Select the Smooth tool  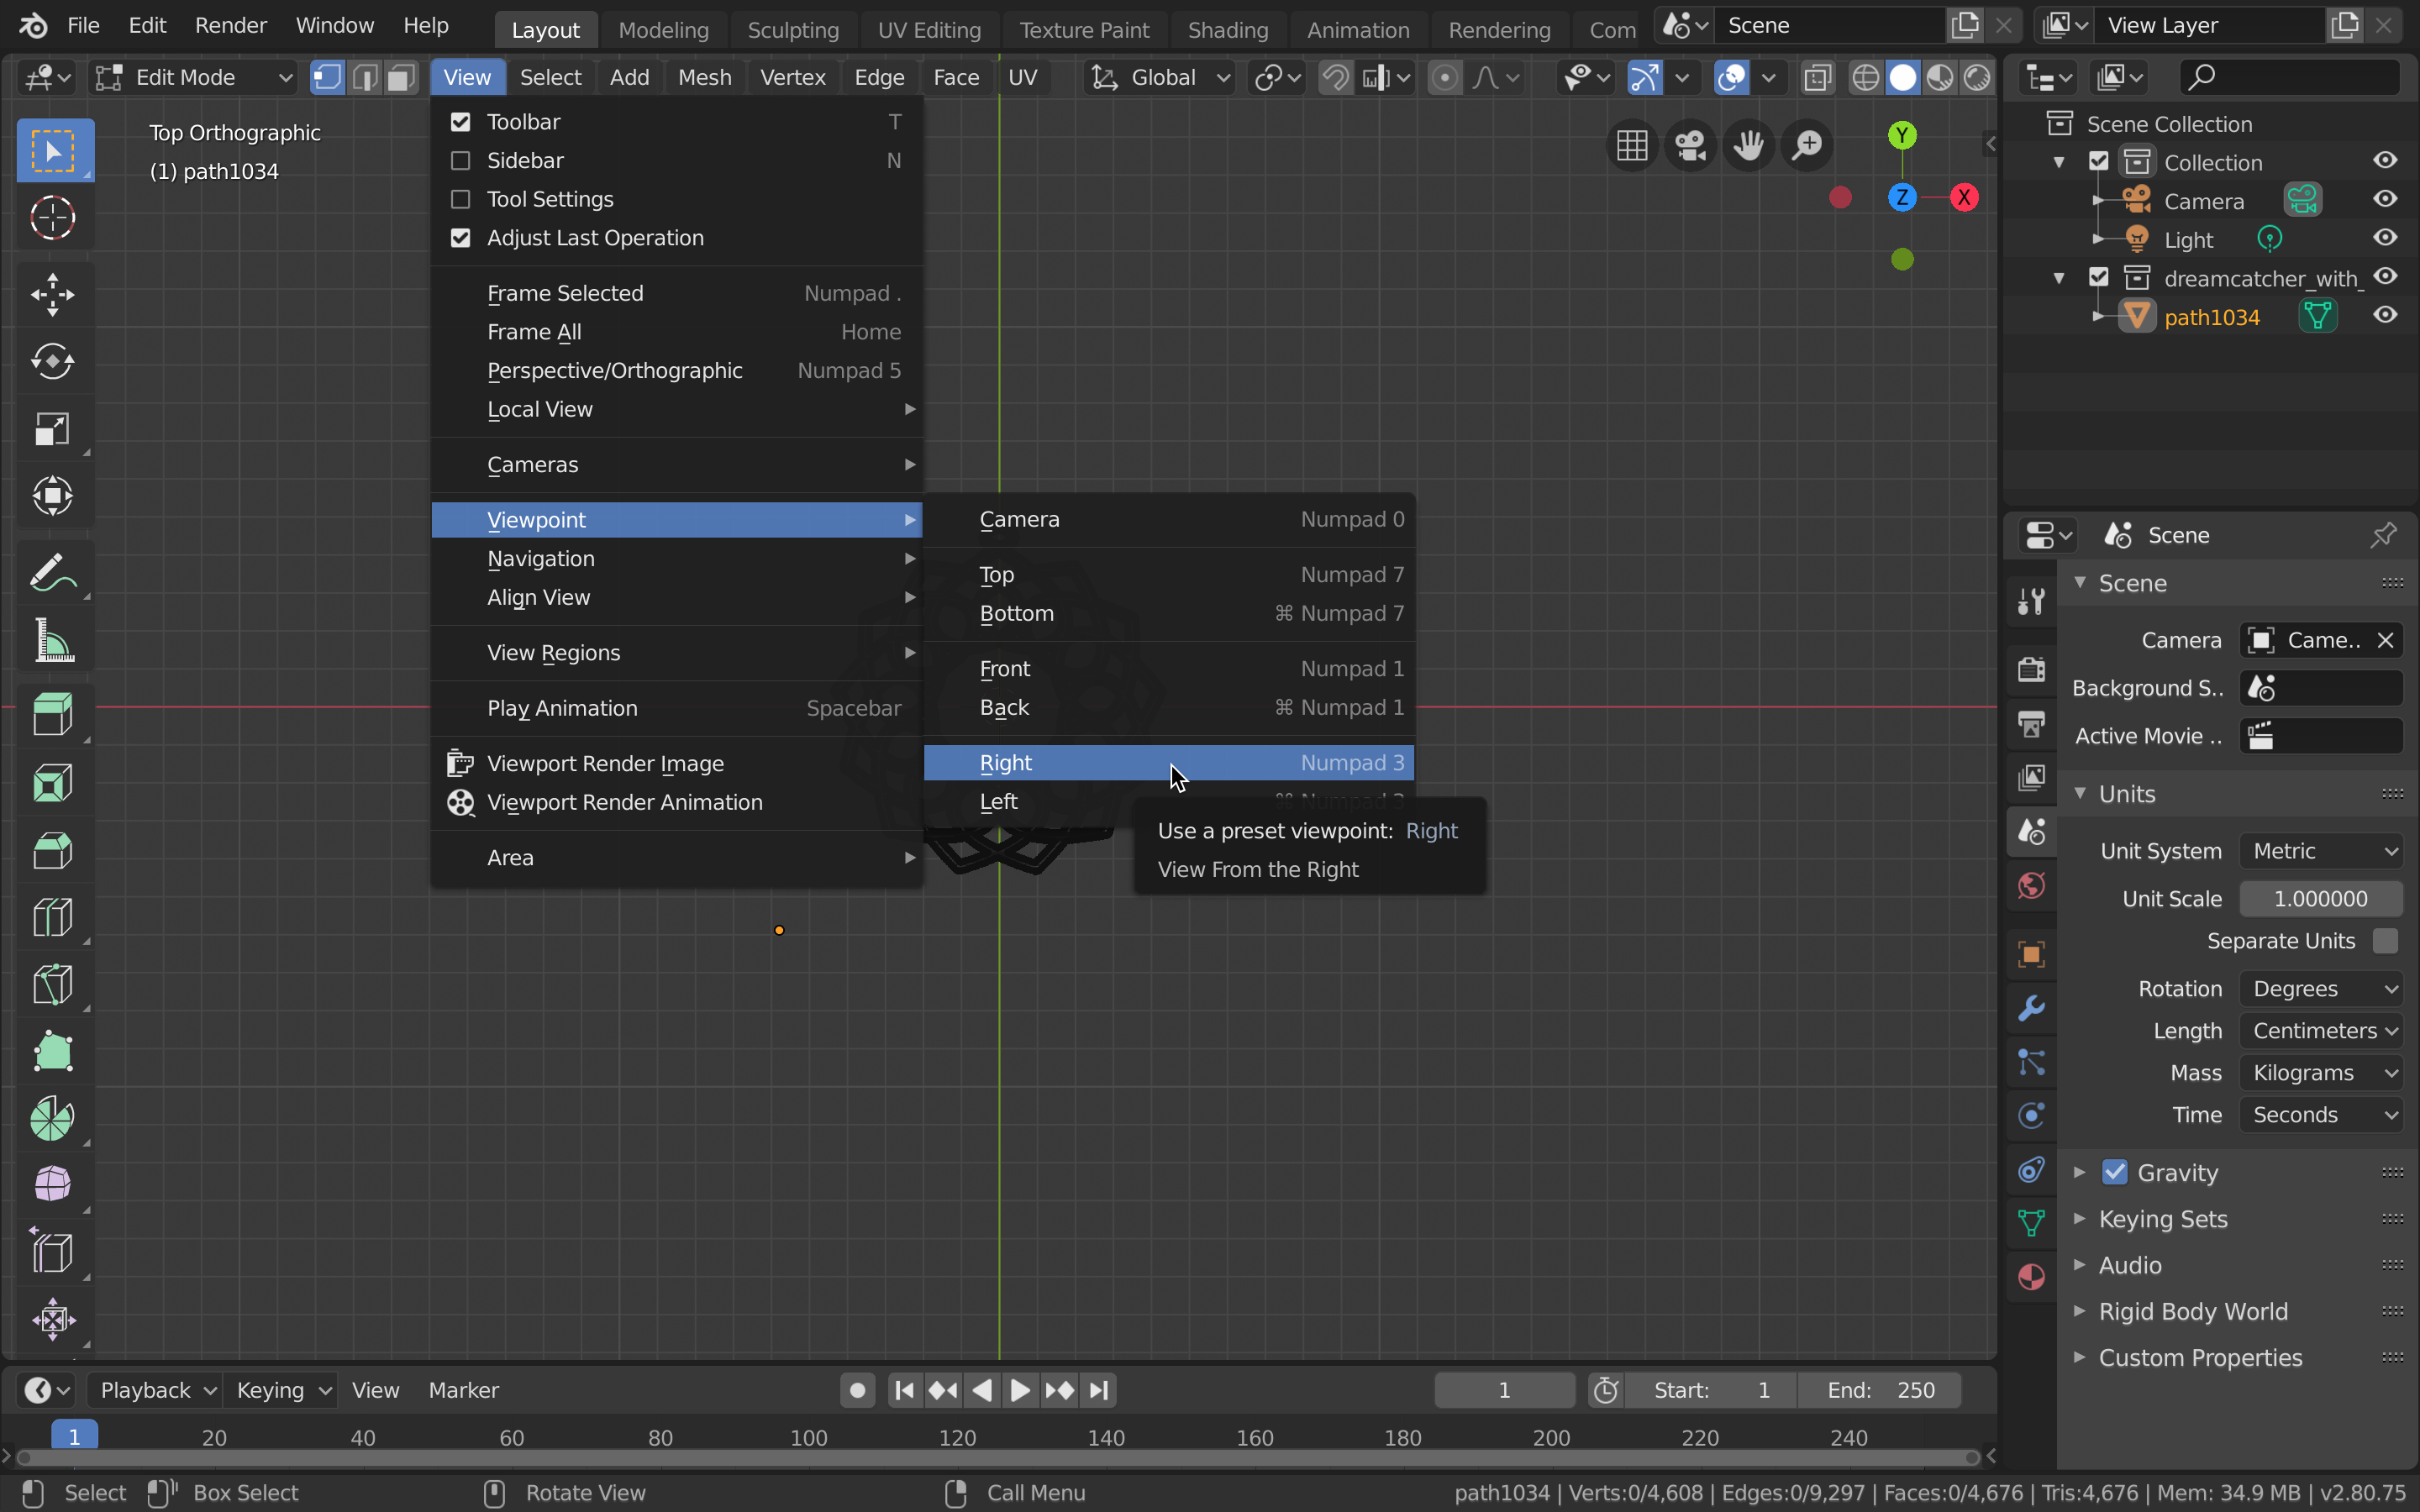coord(54,1185)
